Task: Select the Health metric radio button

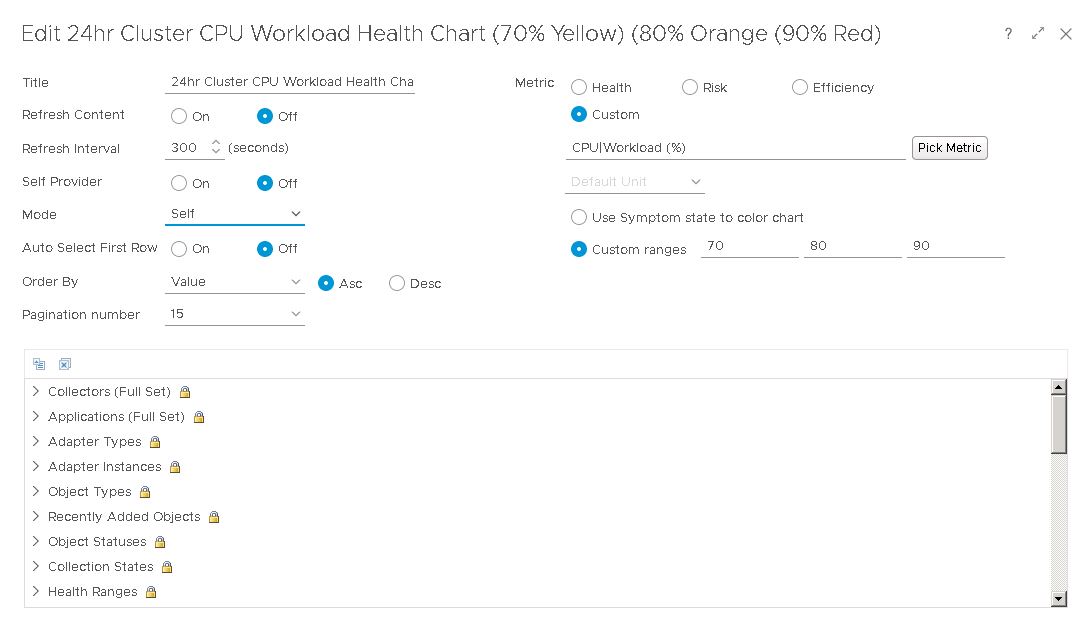Action: click(x=579, y=88)
